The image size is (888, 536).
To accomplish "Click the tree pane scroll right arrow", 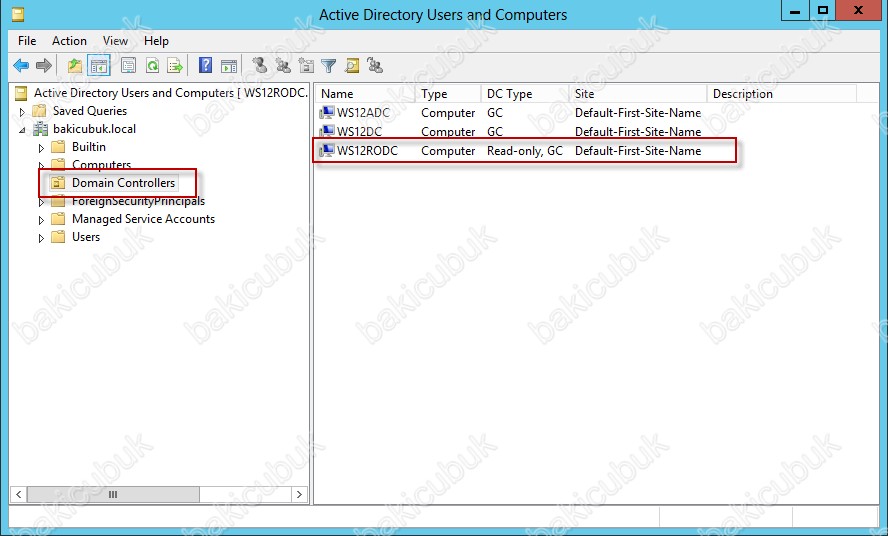I will pos(300,495).
